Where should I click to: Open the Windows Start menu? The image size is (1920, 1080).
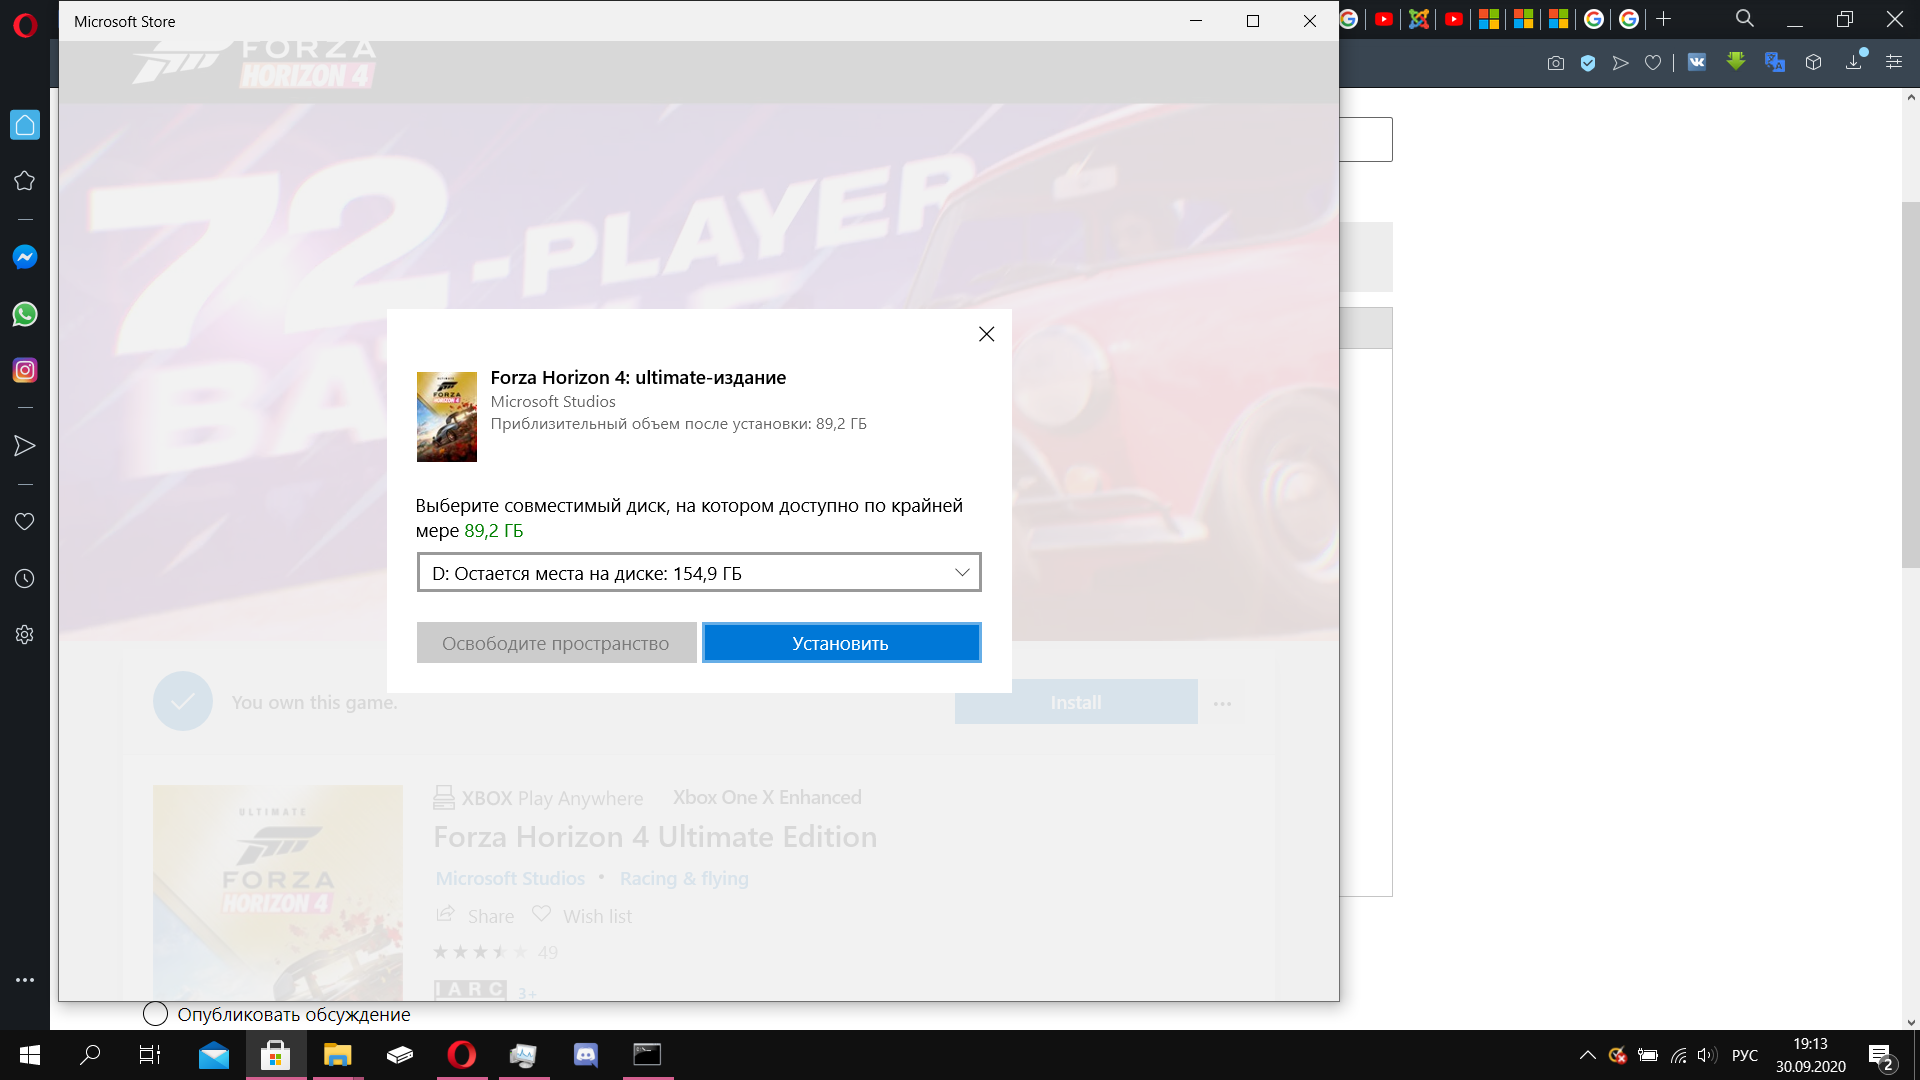tap(30, 1055)
